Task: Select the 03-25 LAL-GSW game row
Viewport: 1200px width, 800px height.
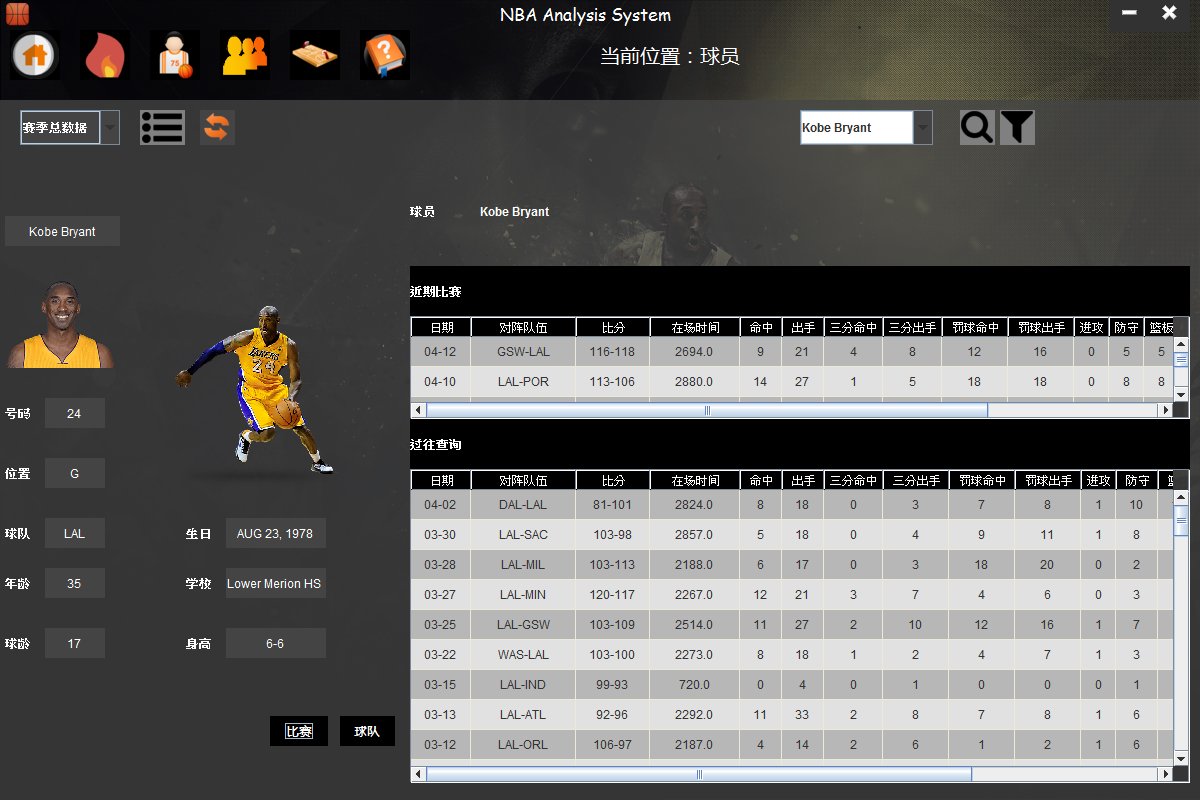Action: pos(791,625)
